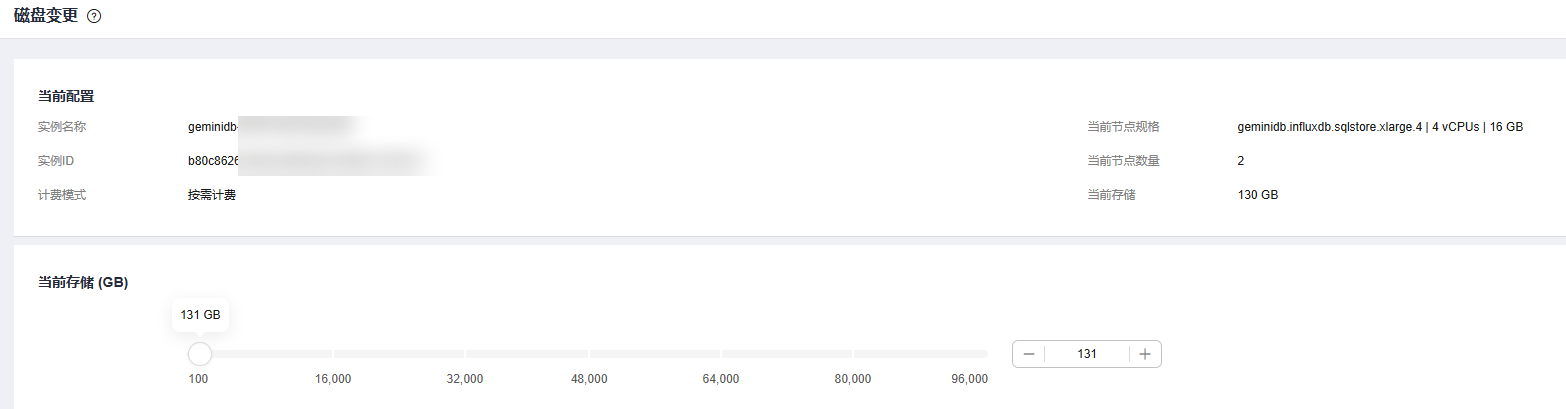Decrease storage with the minus button

point(1029,354)
